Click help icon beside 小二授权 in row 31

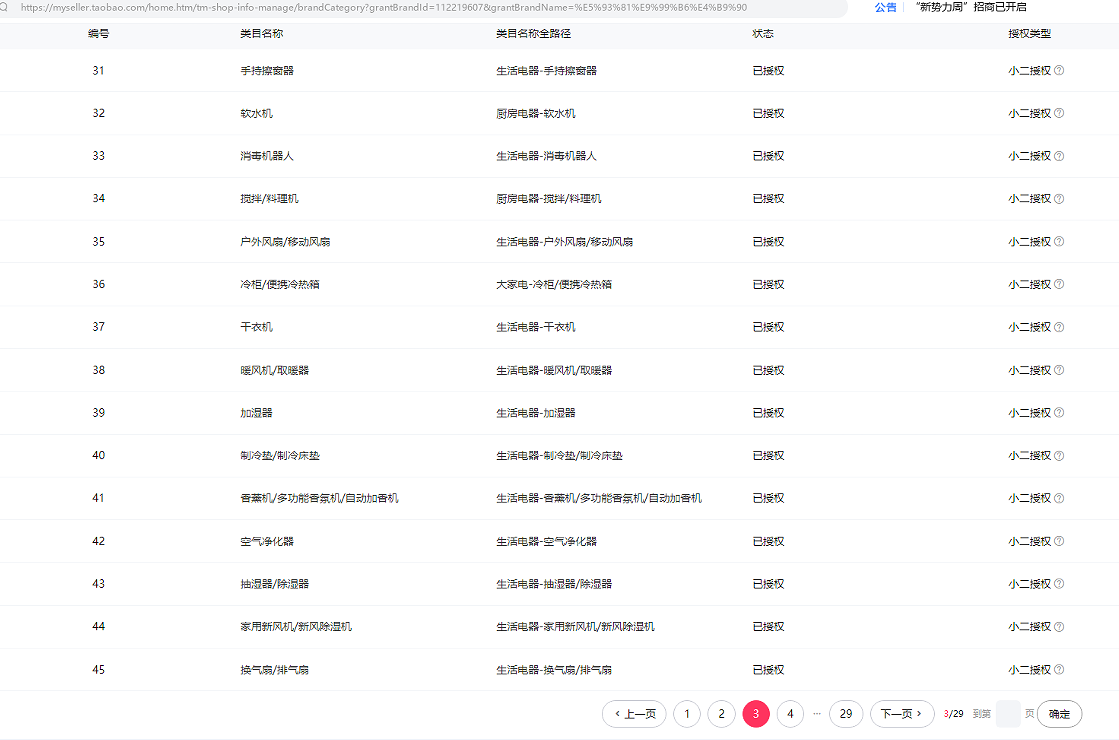tap(1059, 71)
